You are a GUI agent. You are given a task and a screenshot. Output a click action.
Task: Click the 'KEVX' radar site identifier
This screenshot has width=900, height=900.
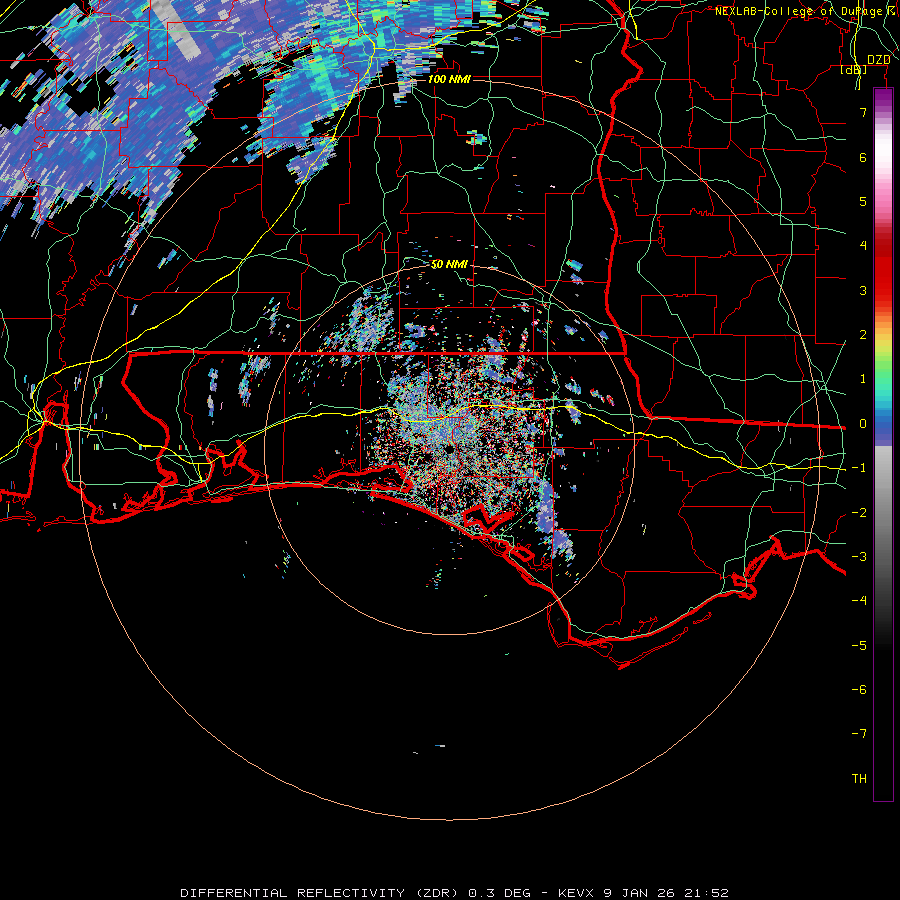[577, 893]
